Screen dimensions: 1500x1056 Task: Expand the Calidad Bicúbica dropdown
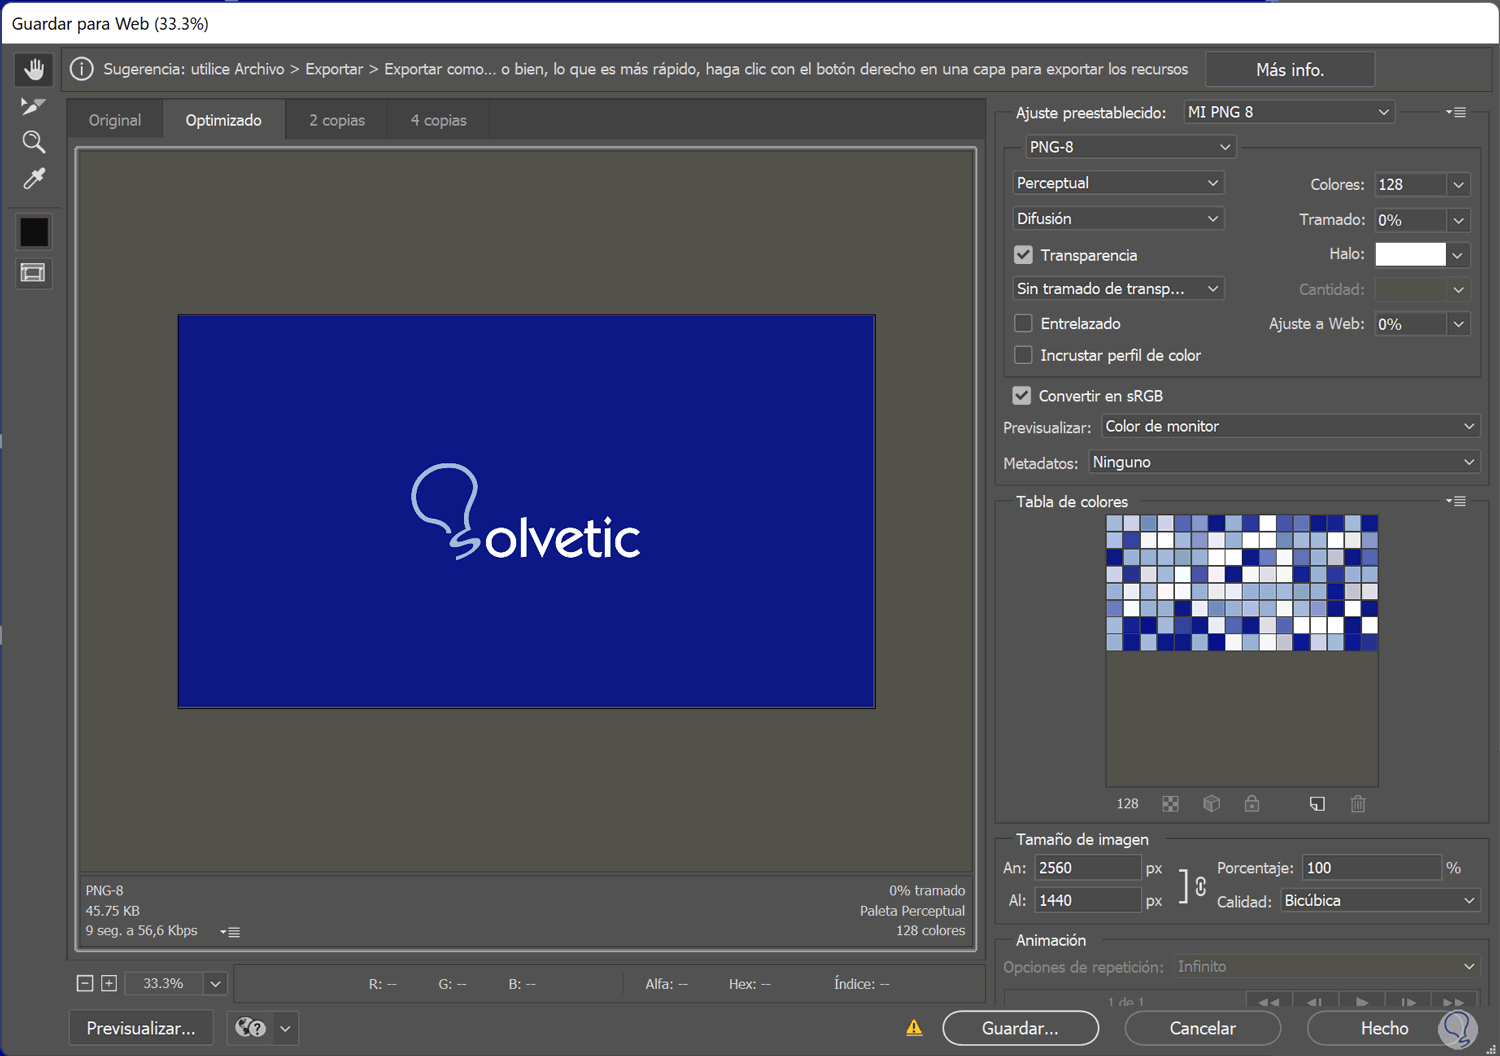[1379, 901]
